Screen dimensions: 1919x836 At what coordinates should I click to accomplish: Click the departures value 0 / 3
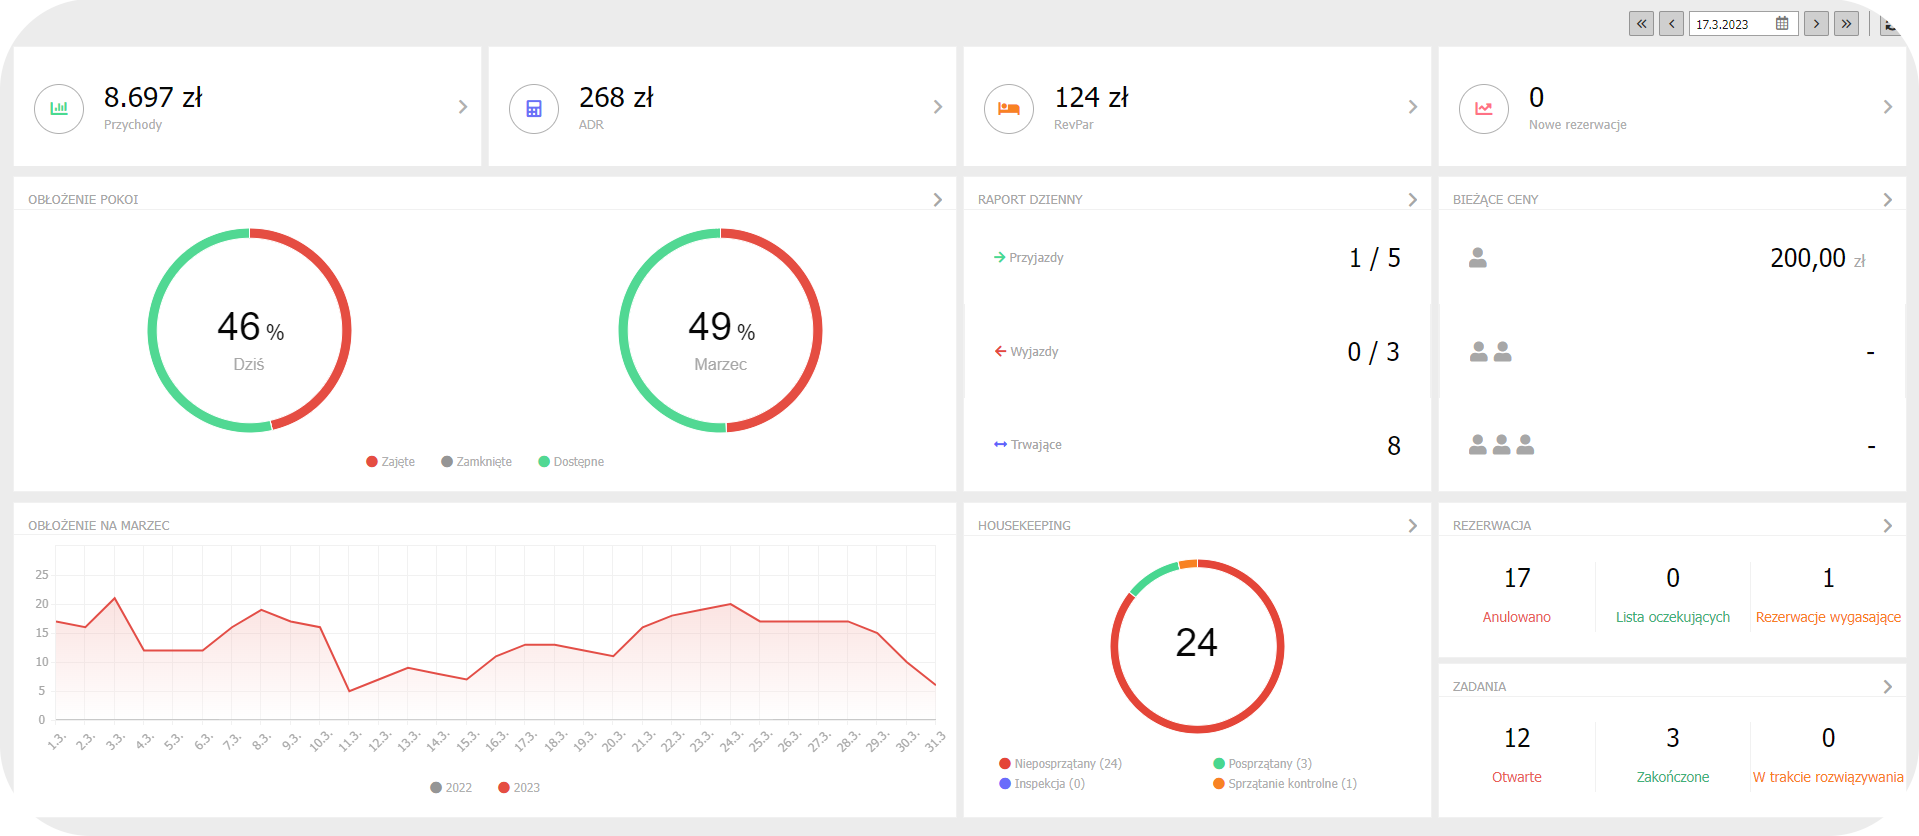point(1373,352)
